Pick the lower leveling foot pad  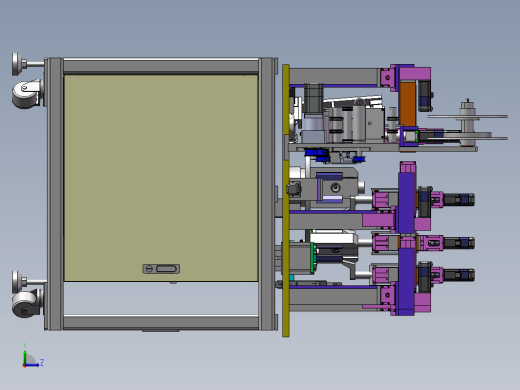[16, 282]
